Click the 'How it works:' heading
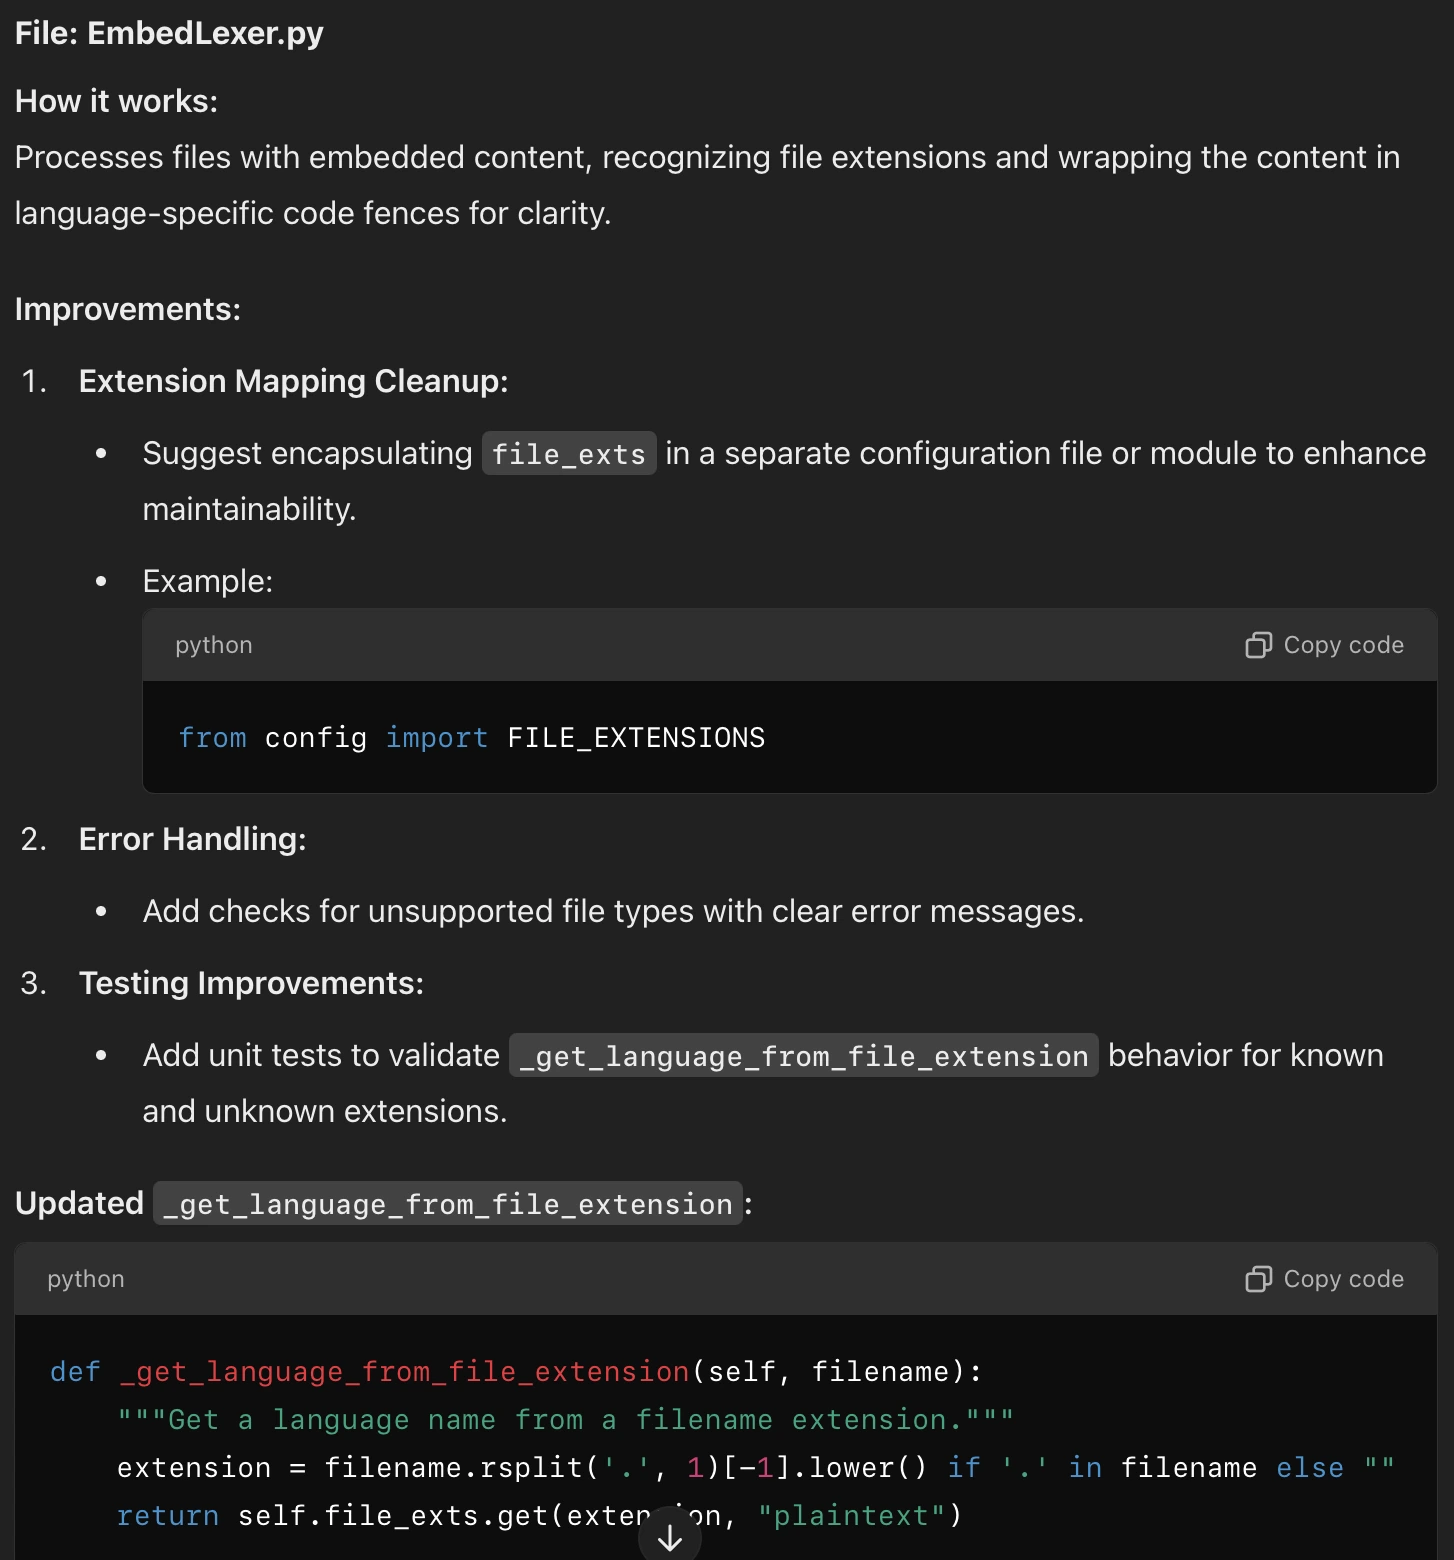The width and height of the screenshot is (1454, 1560). pos(116,101)
